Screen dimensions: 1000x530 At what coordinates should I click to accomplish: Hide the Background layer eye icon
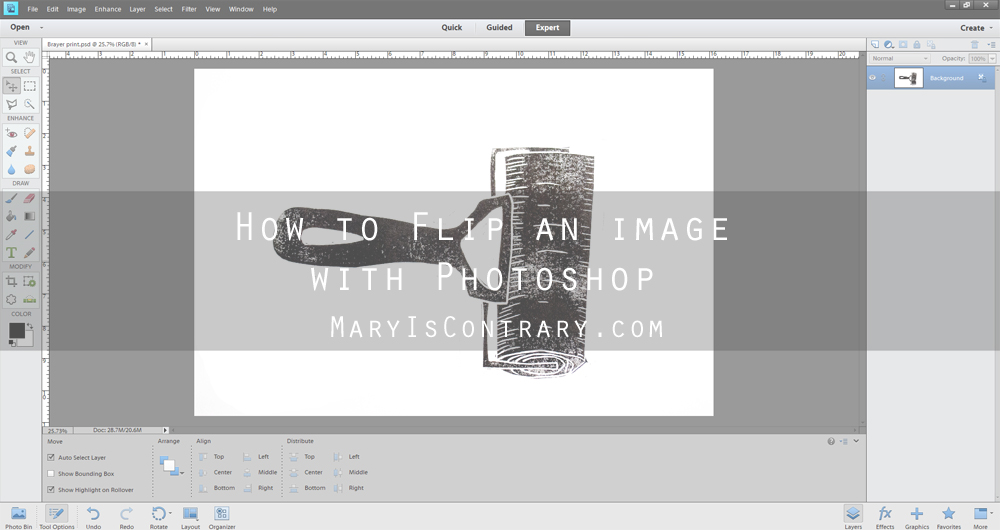point(872,78)
